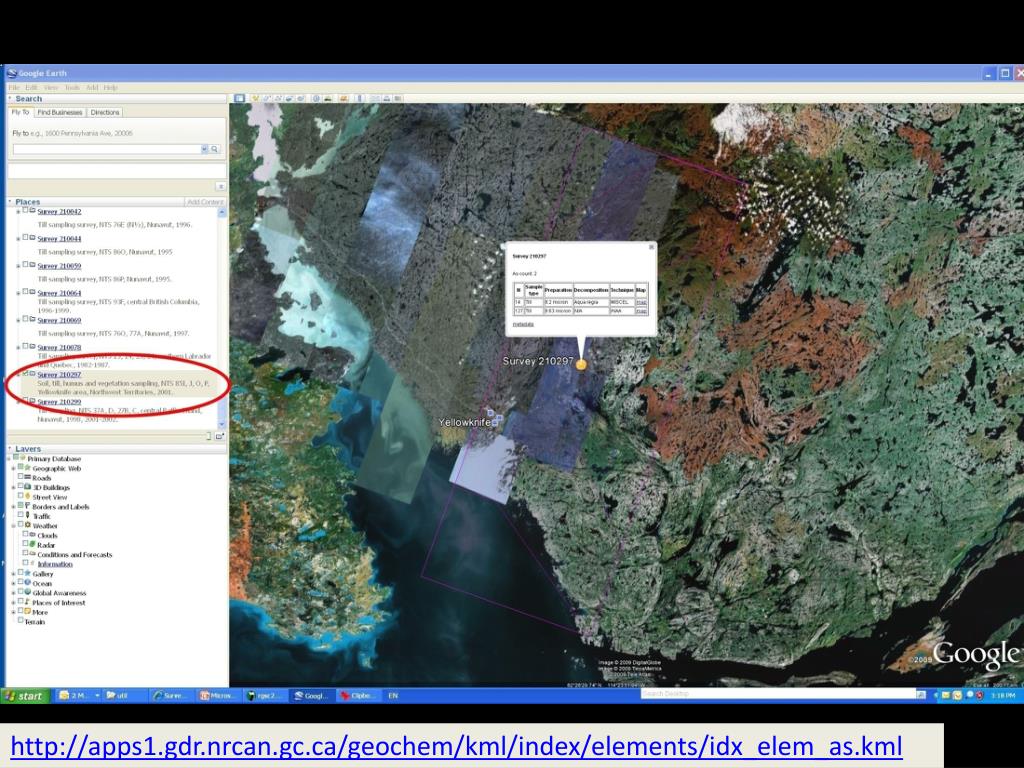
Task: Check the Survey 210042 checkbox
Action: pyautogui.click(x=25, y=211)
